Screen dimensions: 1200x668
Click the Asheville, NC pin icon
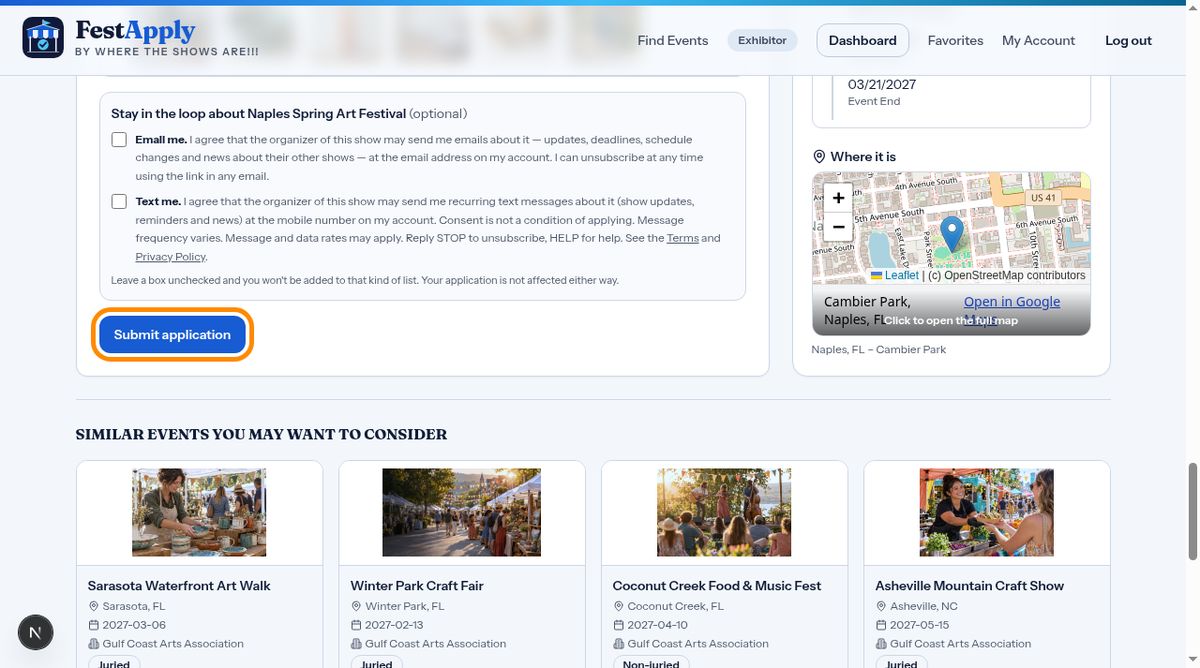882,606
